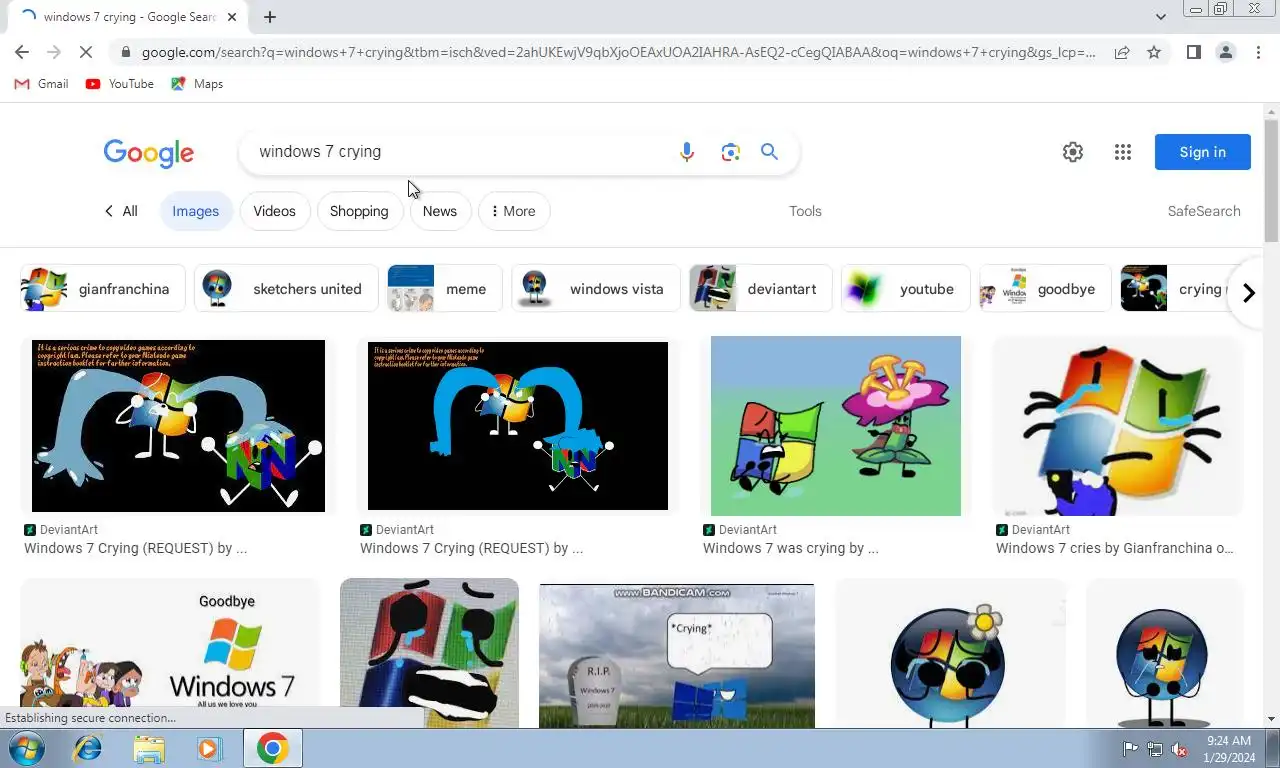
Task: Open Chrome profile avatar
Action: pyautogui.click(x=1226, y=52)
